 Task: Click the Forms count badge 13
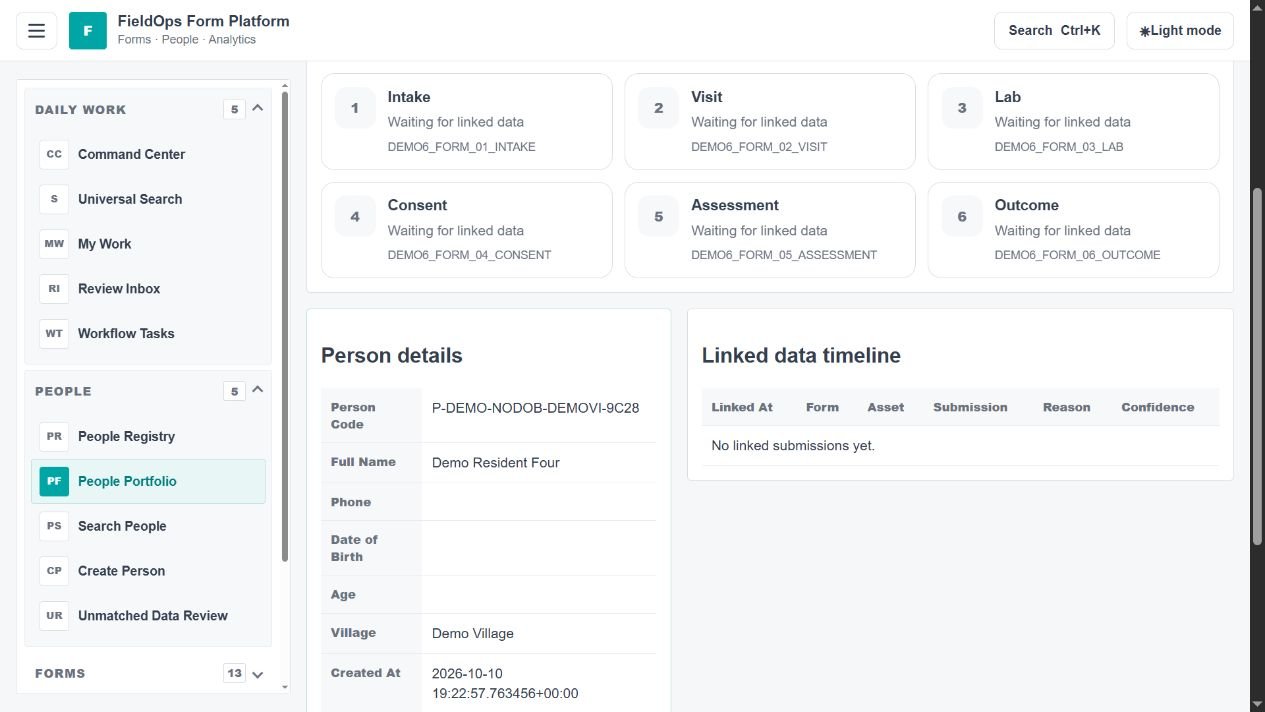234,673
